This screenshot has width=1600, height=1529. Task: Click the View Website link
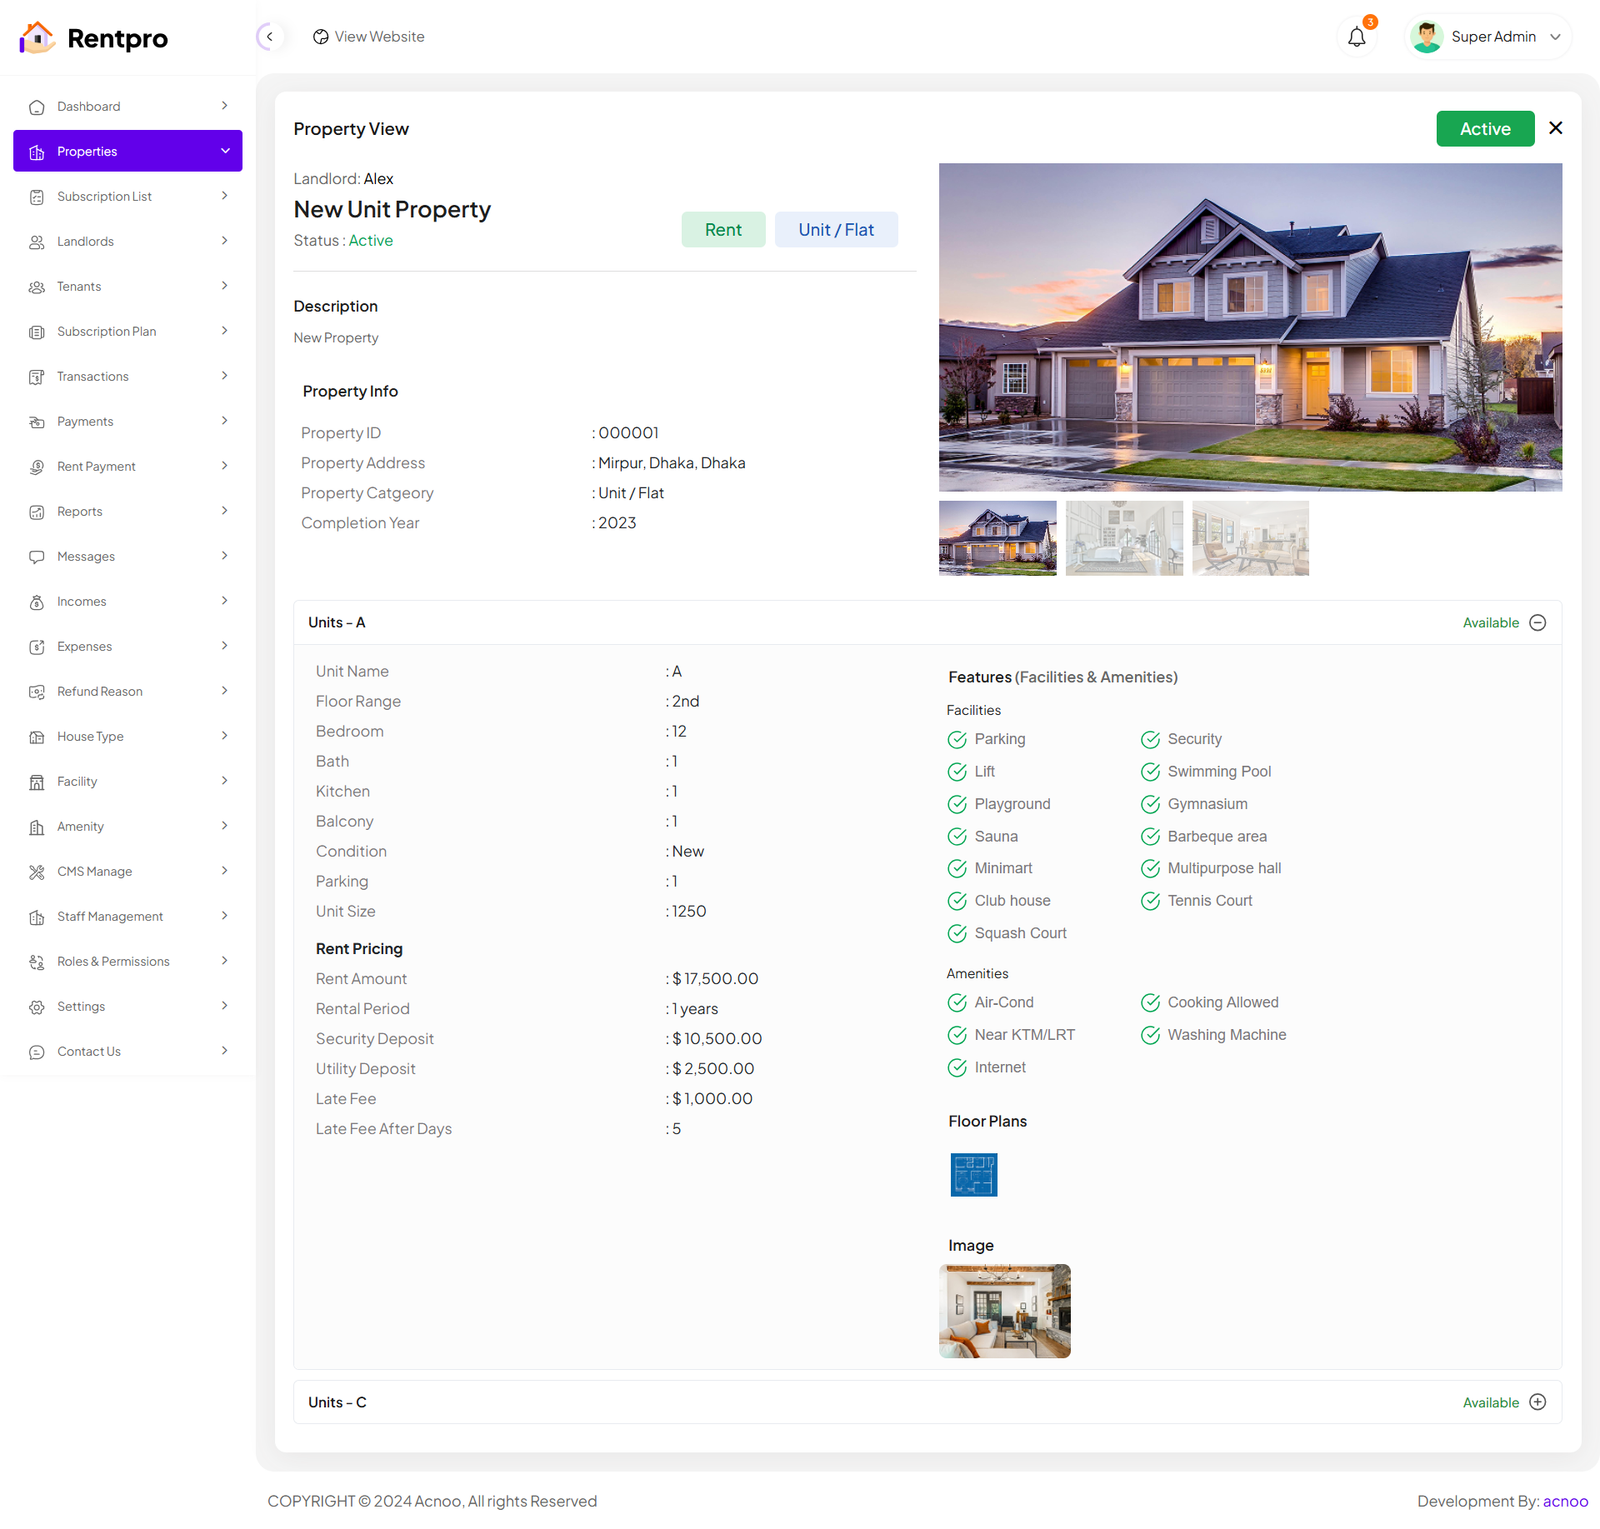pos(369,37)
